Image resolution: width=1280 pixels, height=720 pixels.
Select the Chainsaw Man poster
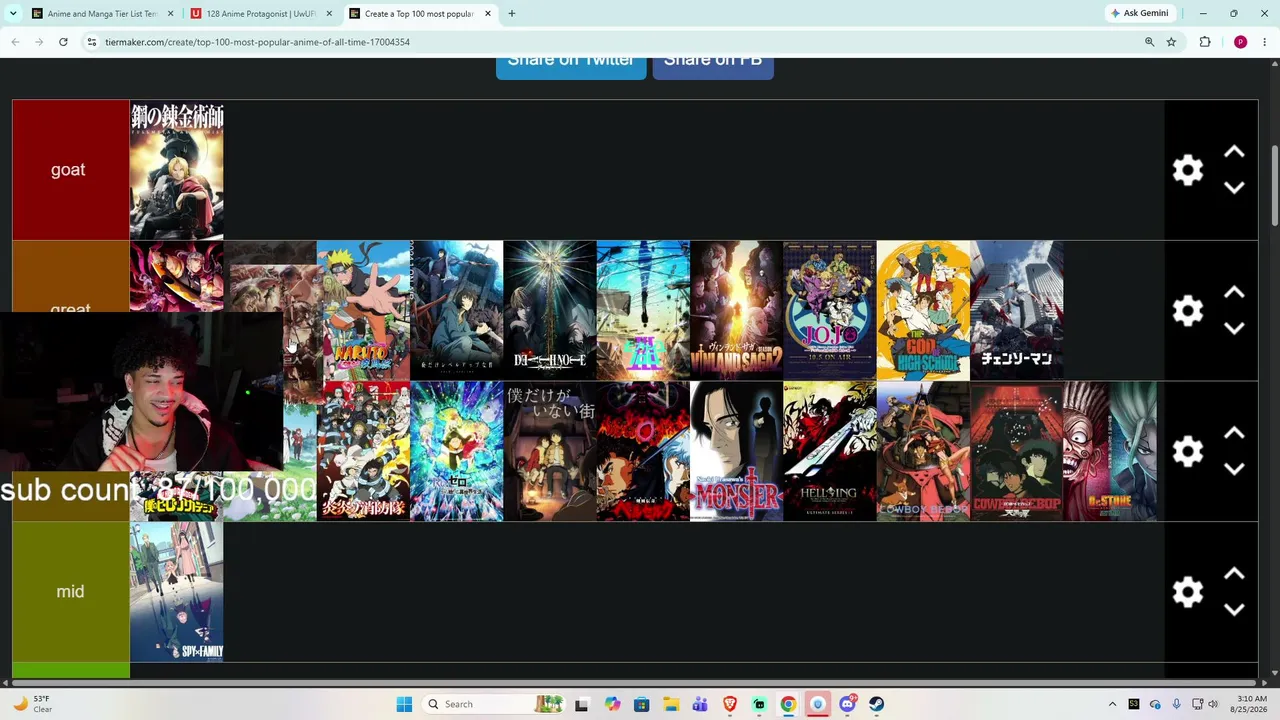[x=1016, y=311]
